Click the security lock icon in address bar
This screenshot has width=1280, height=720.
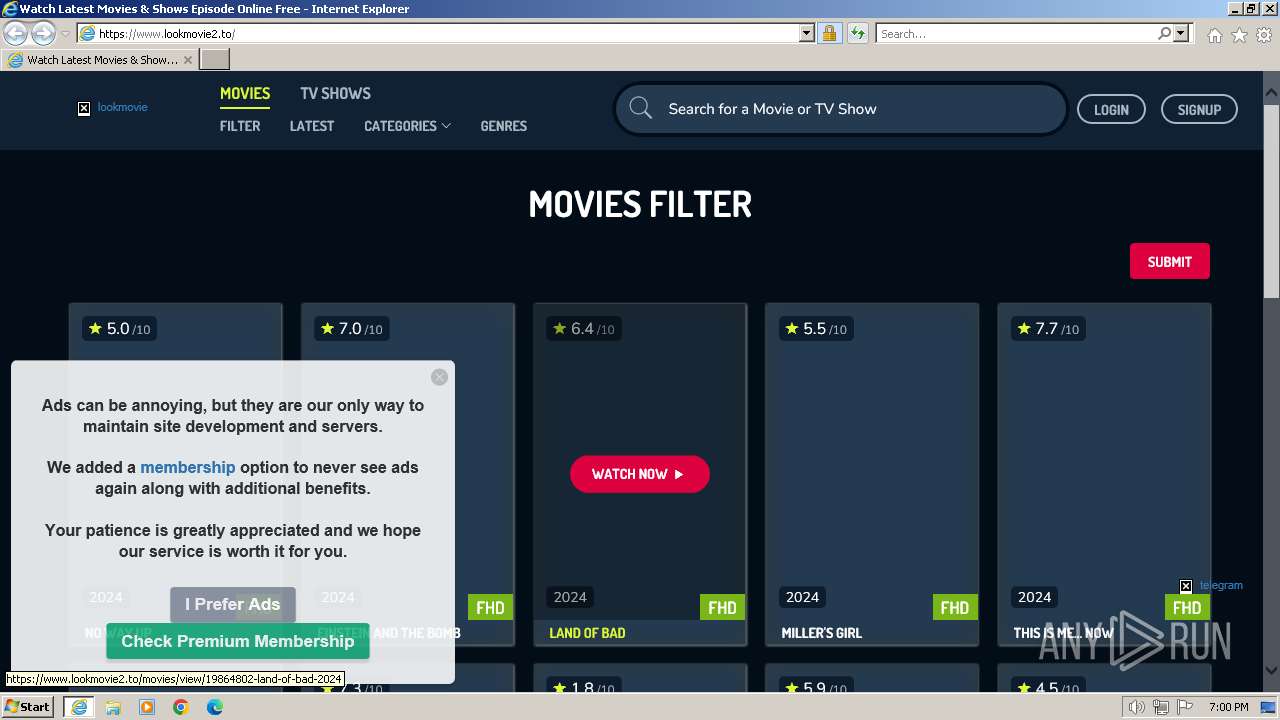pyautogui.click(x=829, y=33)
